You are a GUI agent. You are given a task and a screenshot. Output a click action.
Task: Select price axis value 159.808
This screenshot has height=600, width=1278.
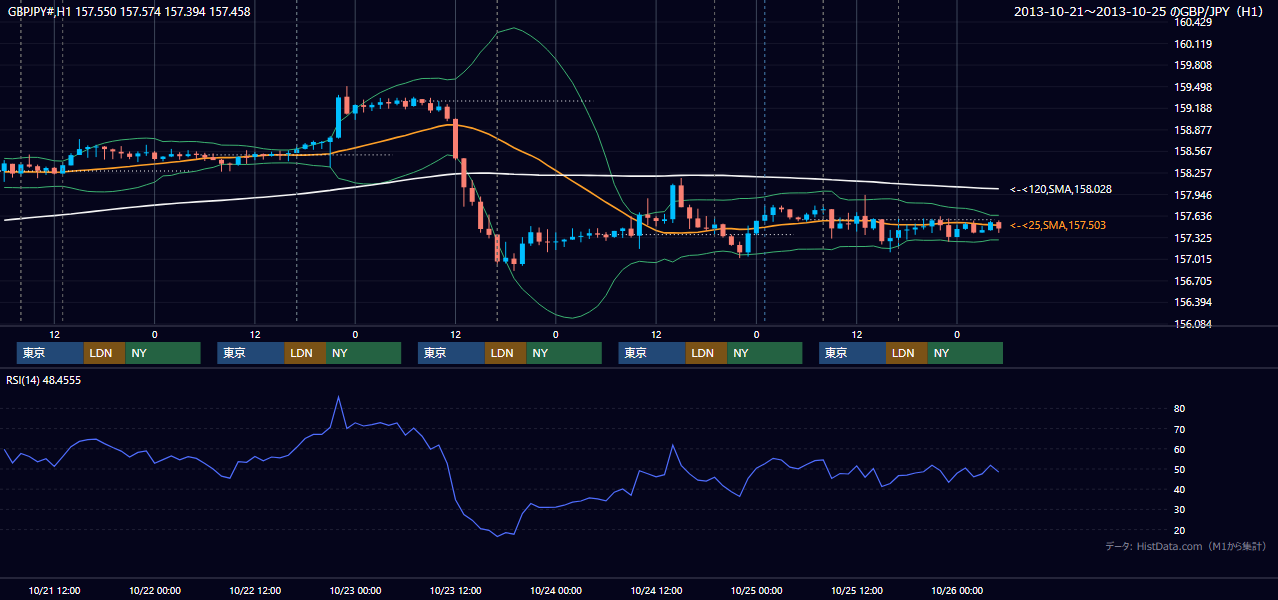[x=1194, y=66]
